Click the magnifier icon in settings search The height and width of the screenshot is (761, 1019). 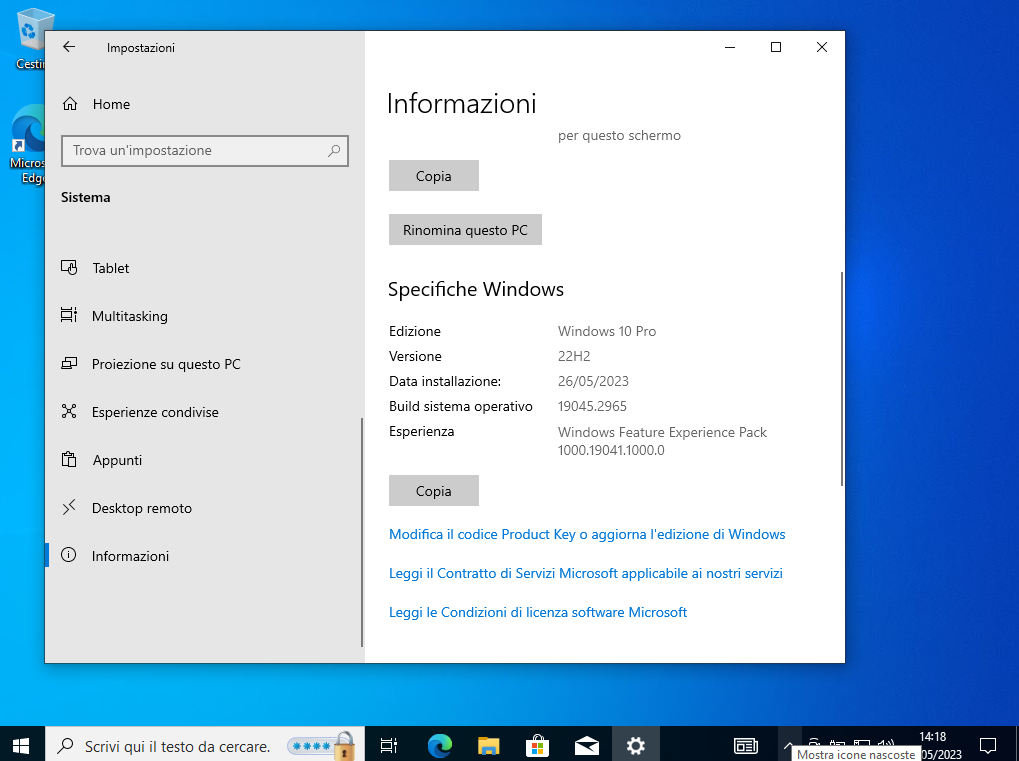tap(334, 151)
